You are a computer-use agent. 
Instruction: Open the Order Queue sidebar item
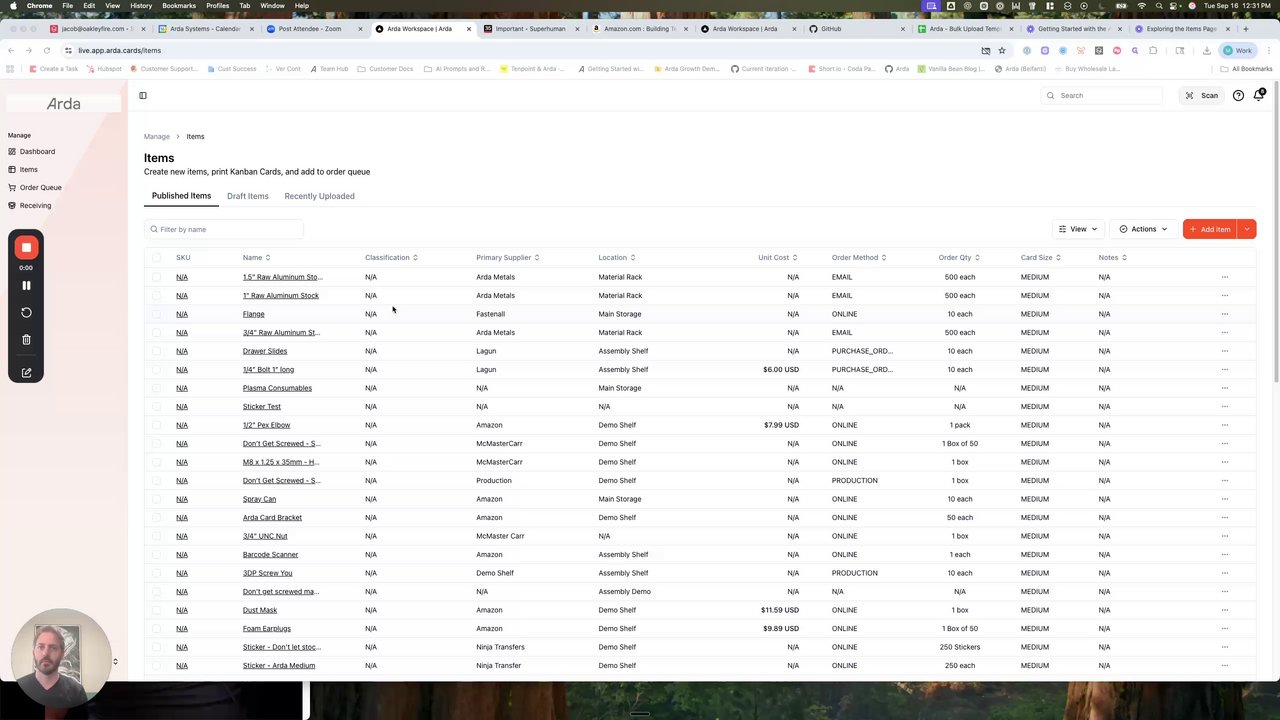point(40,188)
